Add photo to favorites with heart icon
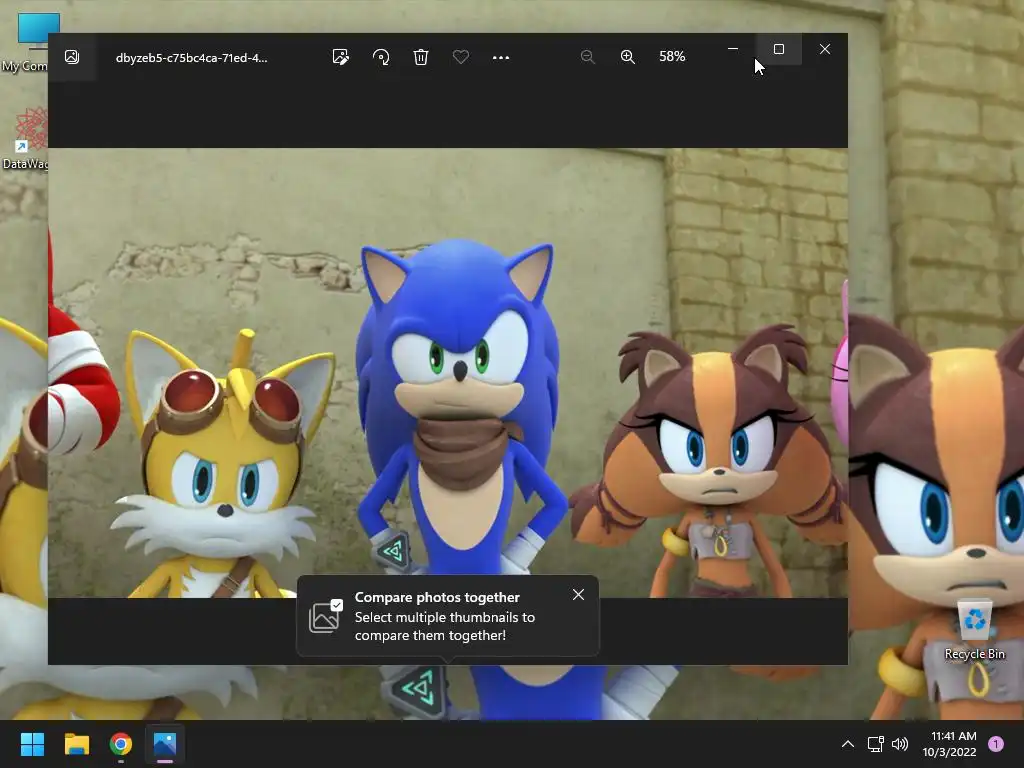Image resolution: width=1024 pixels, height=768 pixels. point(460,57)
